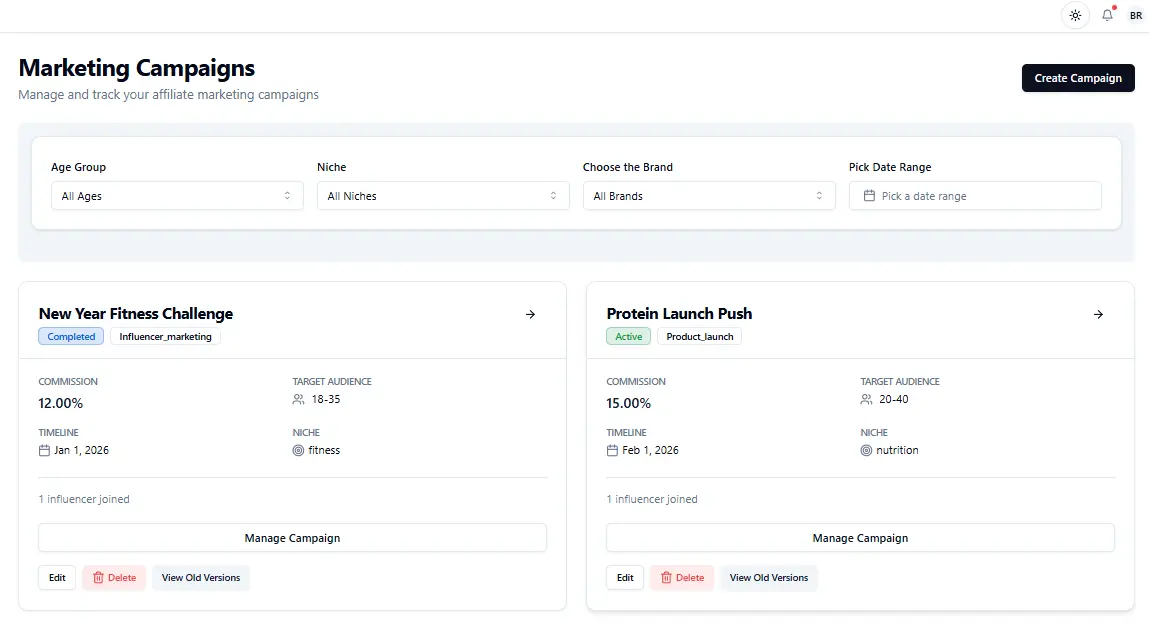Click the target icon beside fitness
This screenshot has height=625, width=1149.
tap(298, 451)
